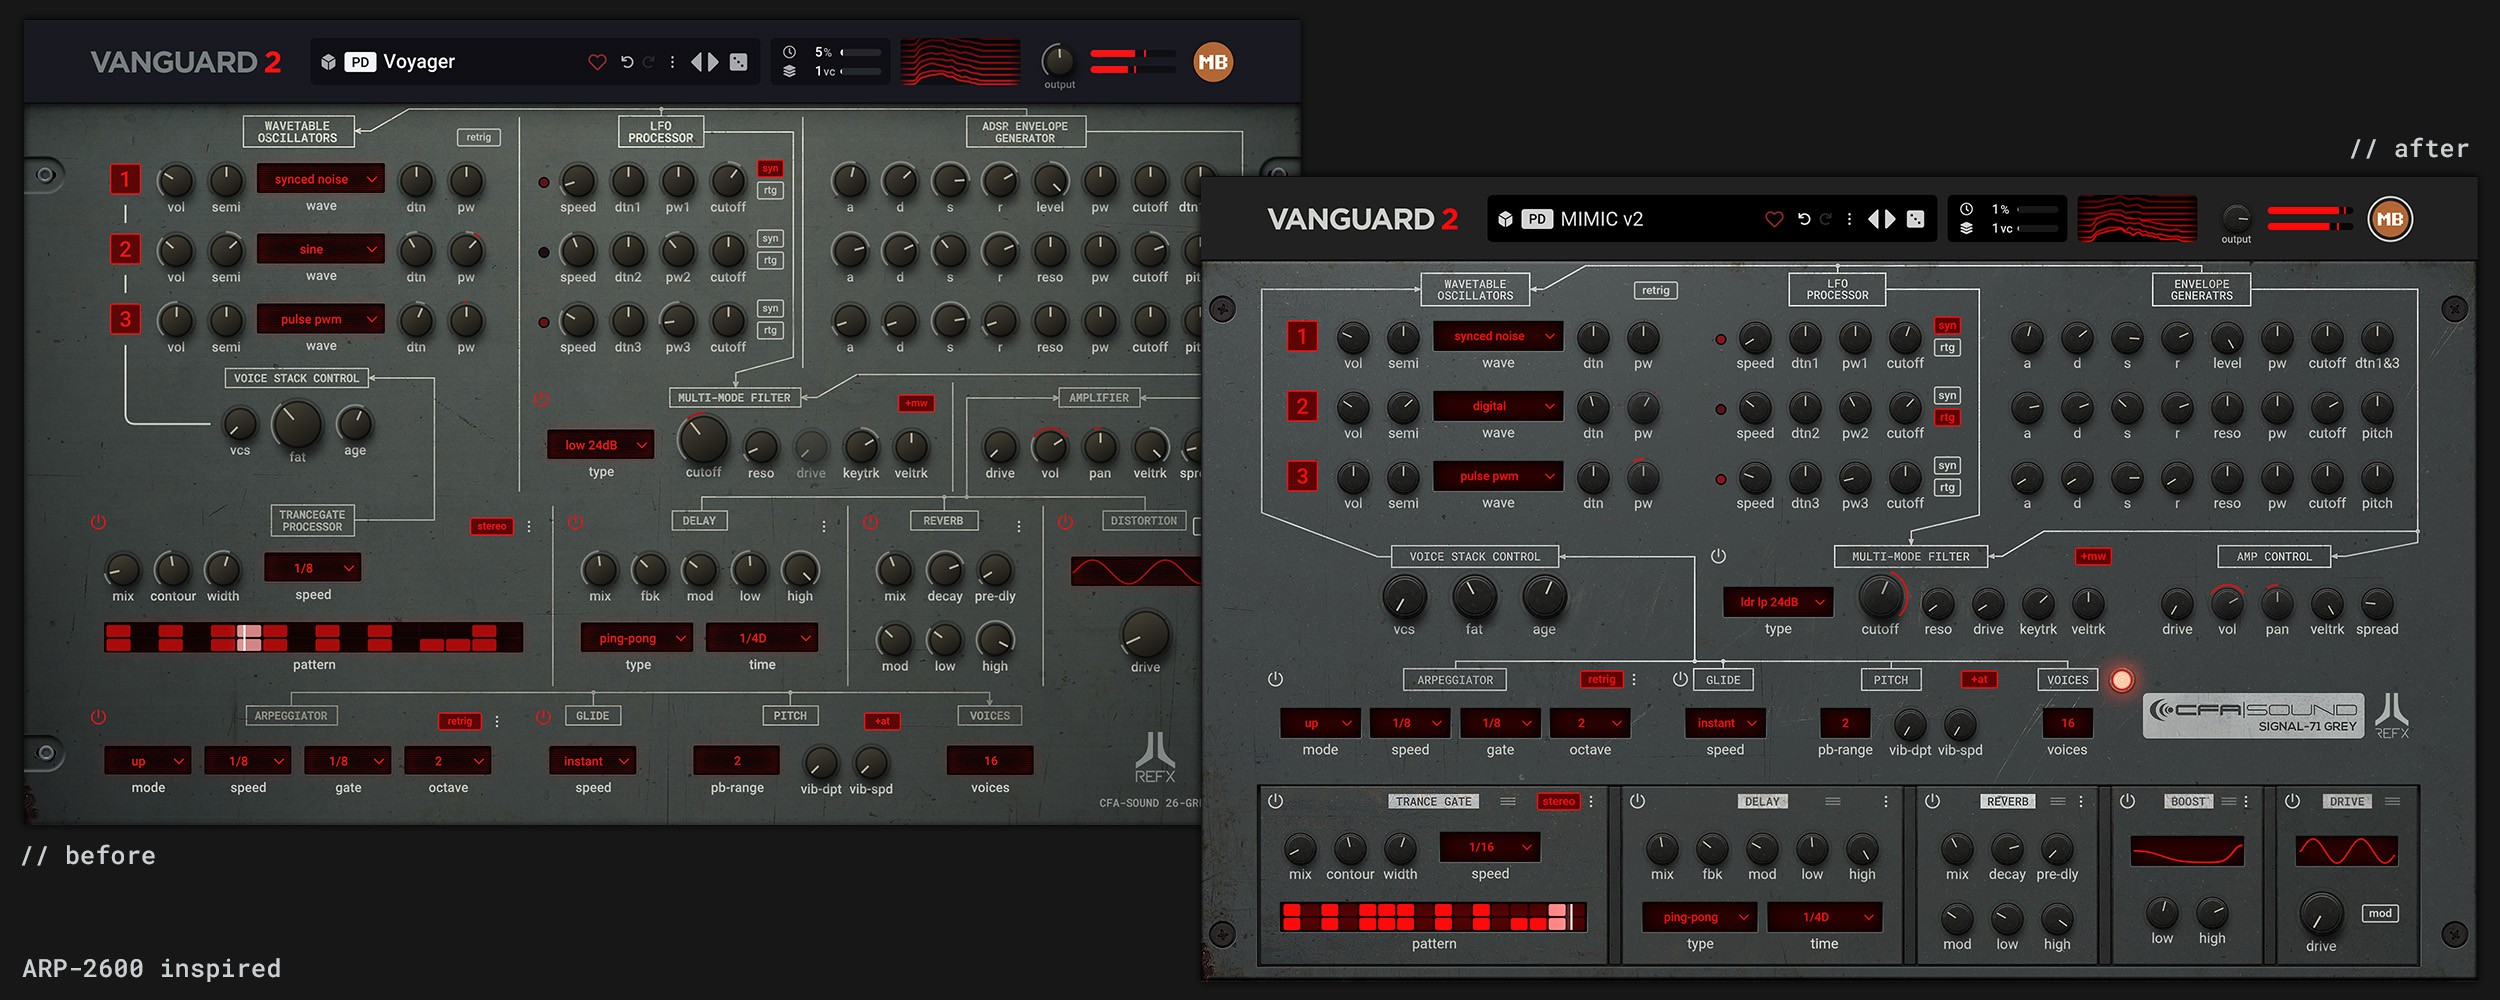2500x1000 pixels.
Task: Toggle Delay power in the MIMIC v2 window
Action: pyautogui.click(x=1637, y=801)
